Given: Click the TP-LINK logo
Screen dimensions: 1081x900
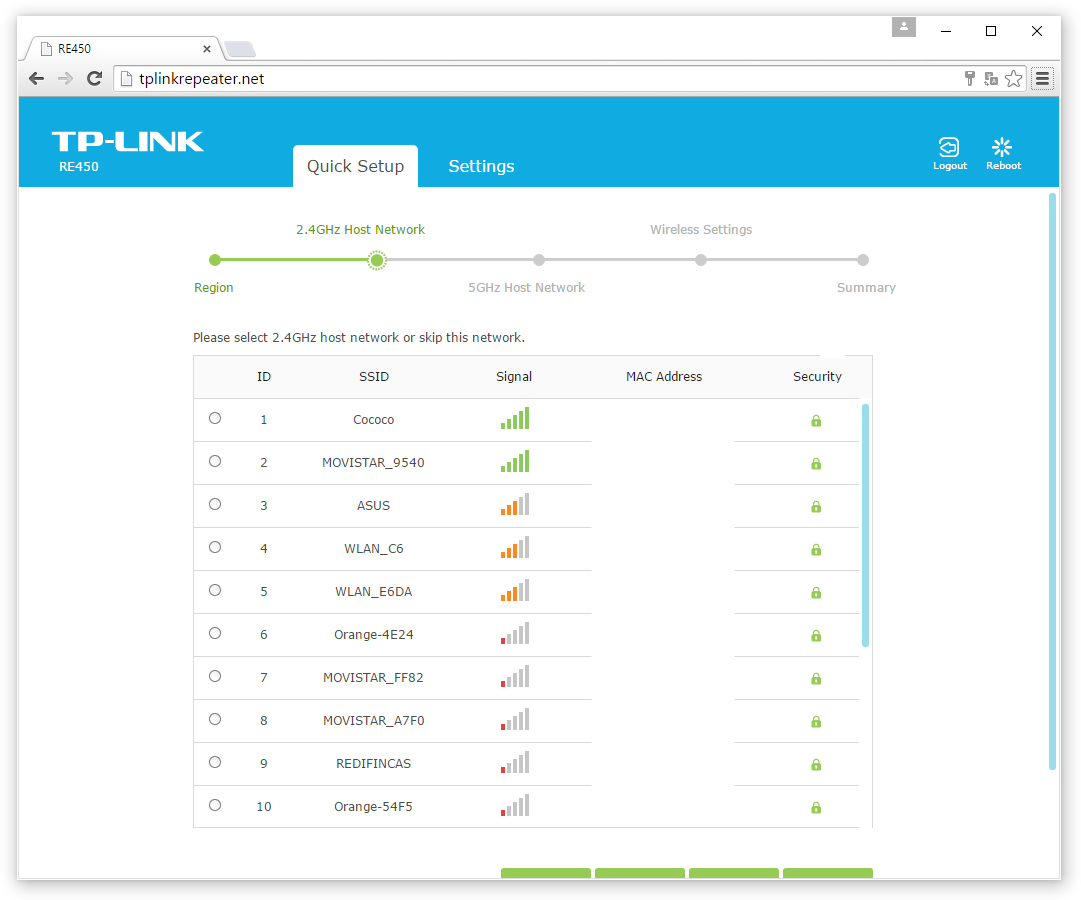Looking at the screenshot, I should [x=128, y=141].
